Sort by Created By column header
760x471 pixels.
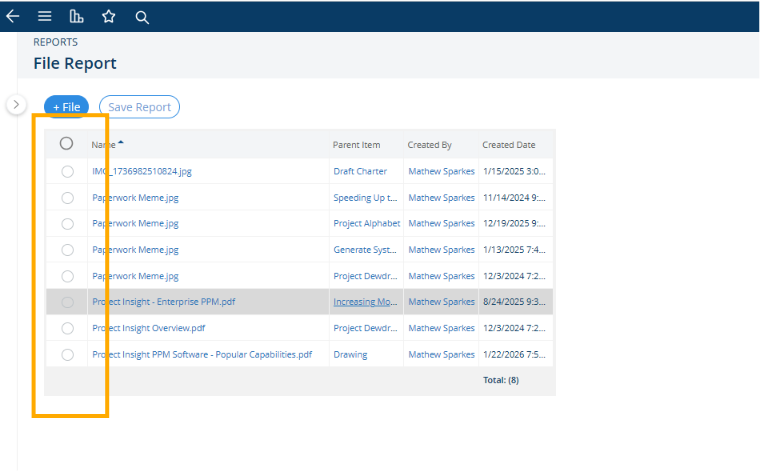pos(429,144)
